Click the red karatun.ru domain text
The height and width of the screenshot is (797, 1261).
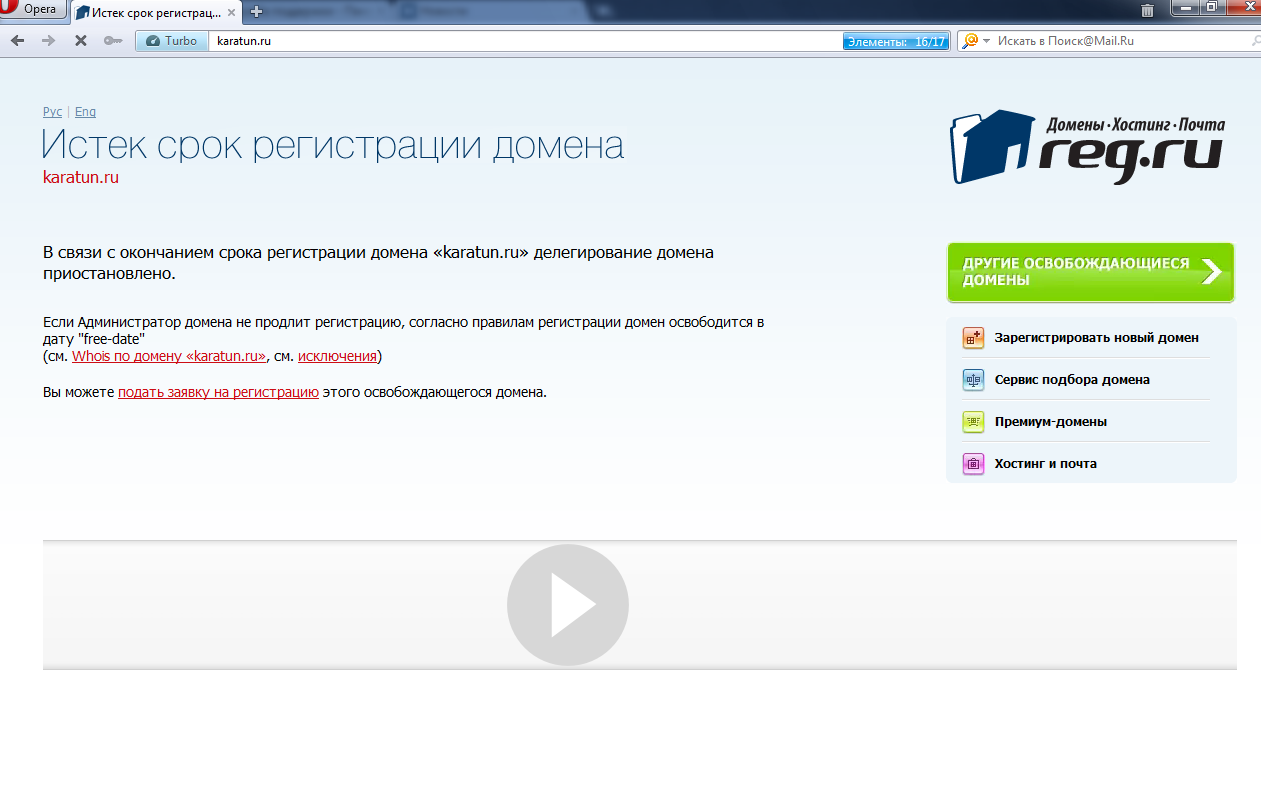(x=81, y=177)
